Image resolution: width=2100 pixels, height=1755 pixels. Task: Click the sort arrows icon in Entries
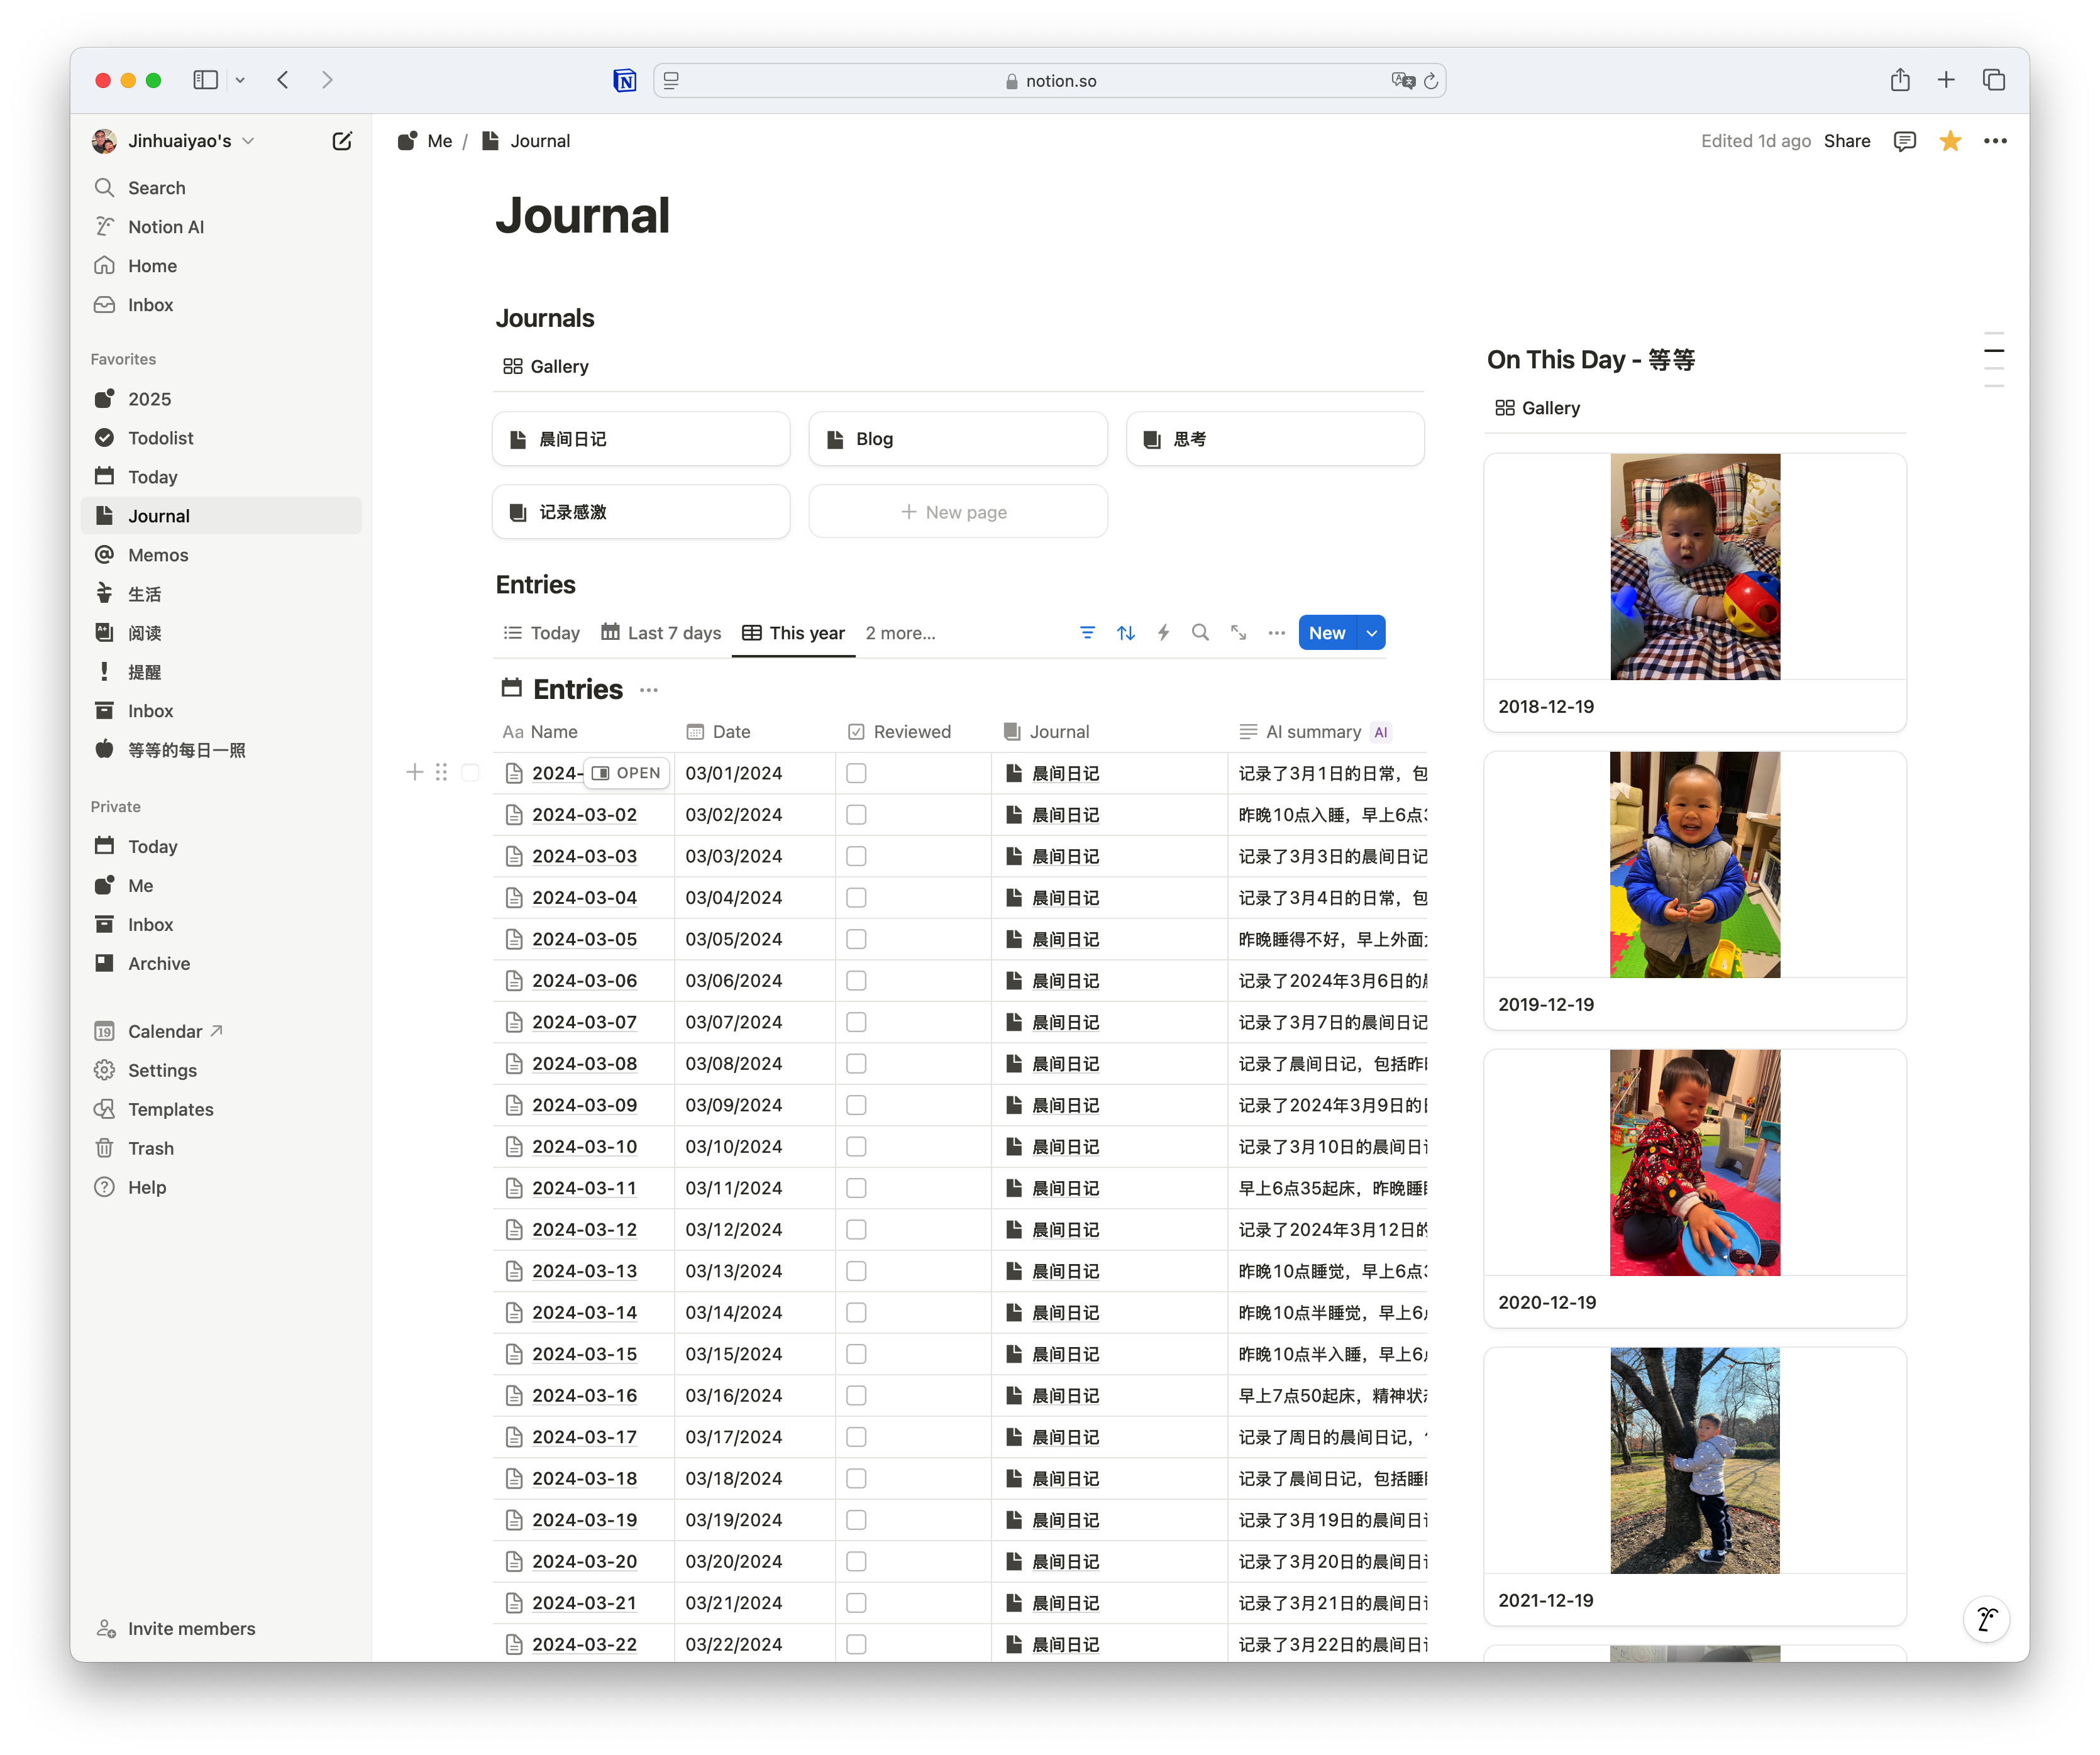1126,633
